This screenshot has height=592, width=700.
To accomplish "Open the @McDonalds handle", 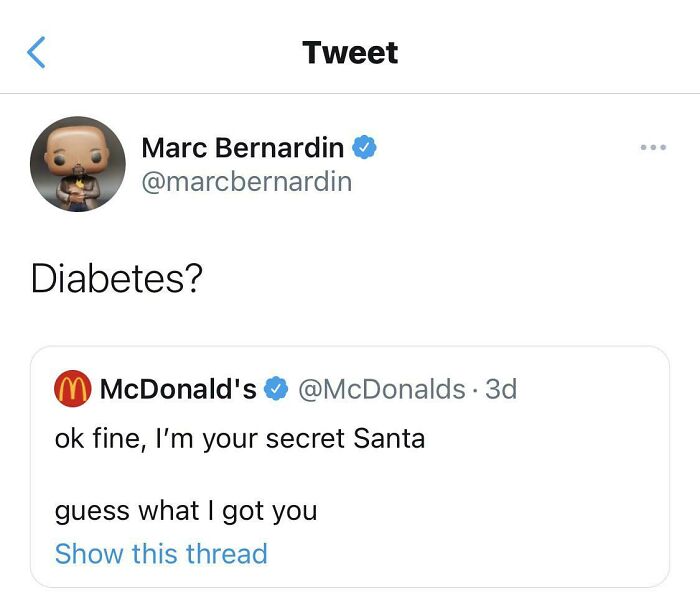I will [381, 389].
